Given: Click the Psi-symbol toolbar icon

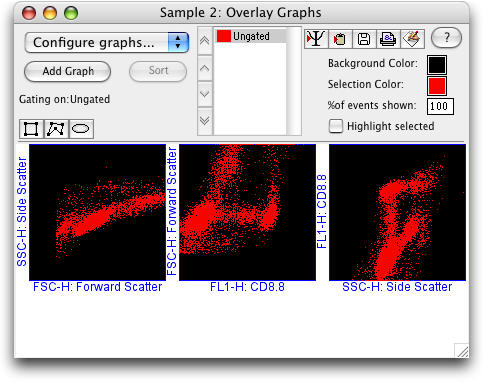Looking at the screenshot, I should coord(316,39).
